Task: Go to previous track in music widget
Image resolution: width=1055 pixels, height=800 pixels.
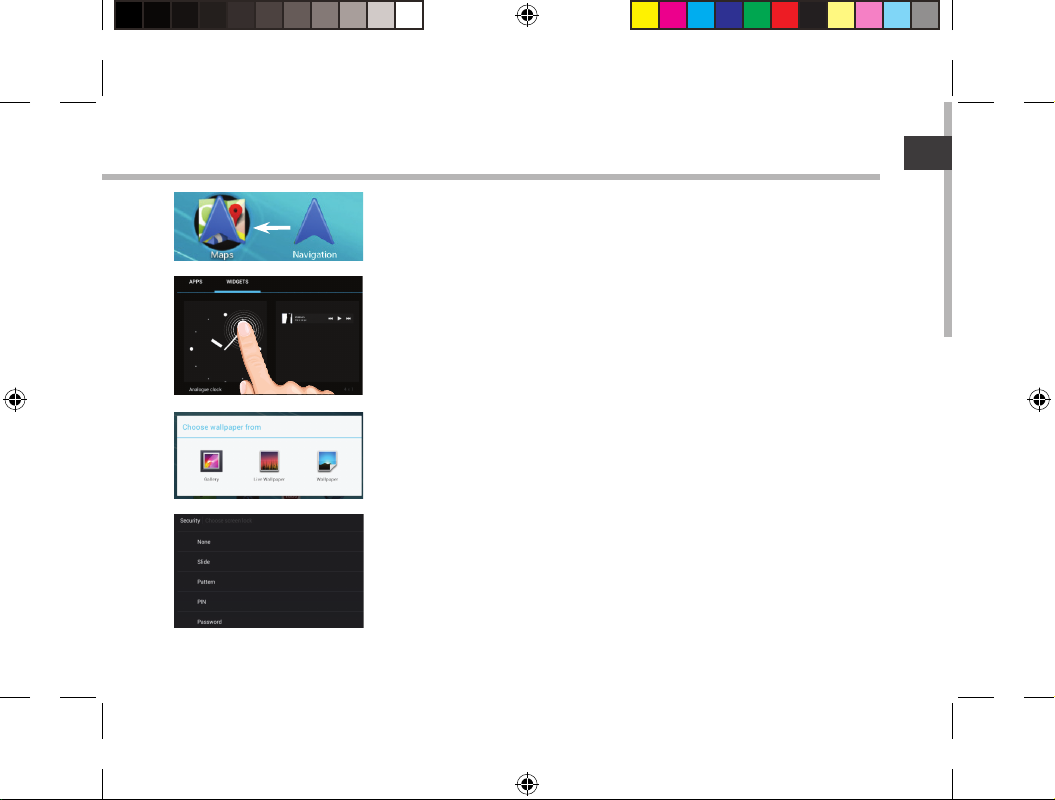Action: tap(329, 318)
